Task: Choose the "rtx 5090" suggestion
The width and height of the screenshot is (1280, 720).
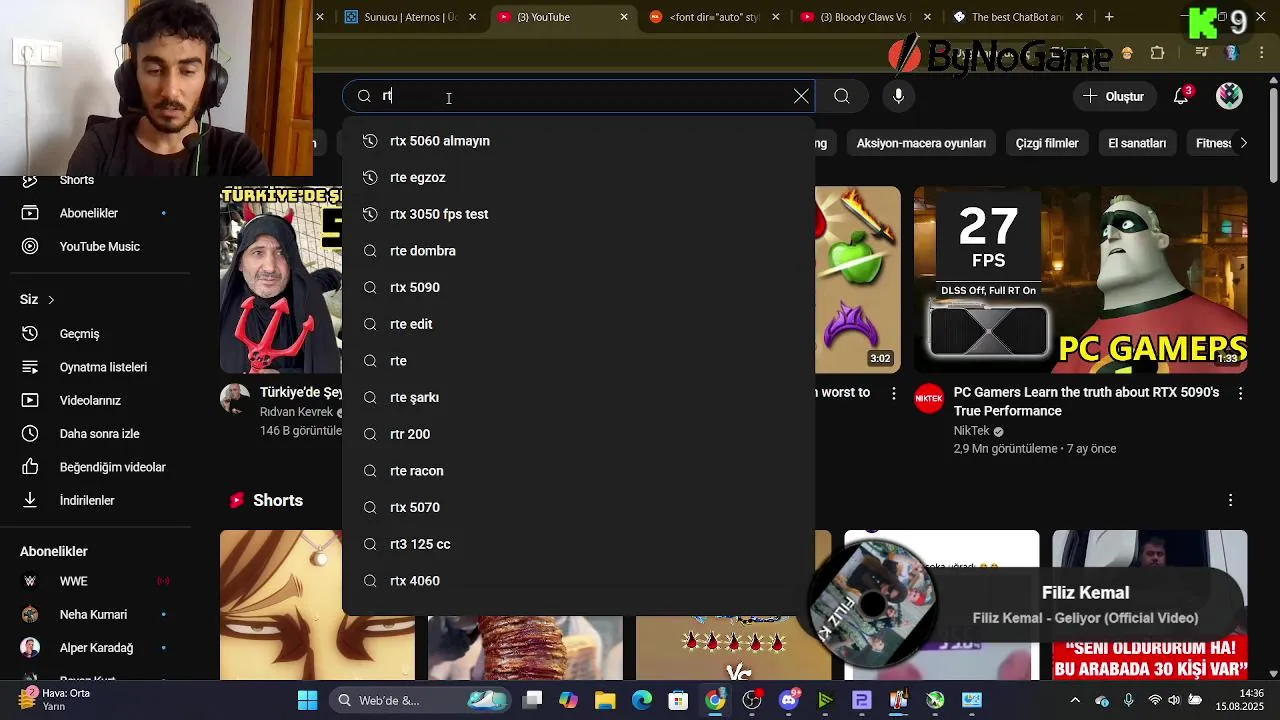Action: (x=578, y=287)
